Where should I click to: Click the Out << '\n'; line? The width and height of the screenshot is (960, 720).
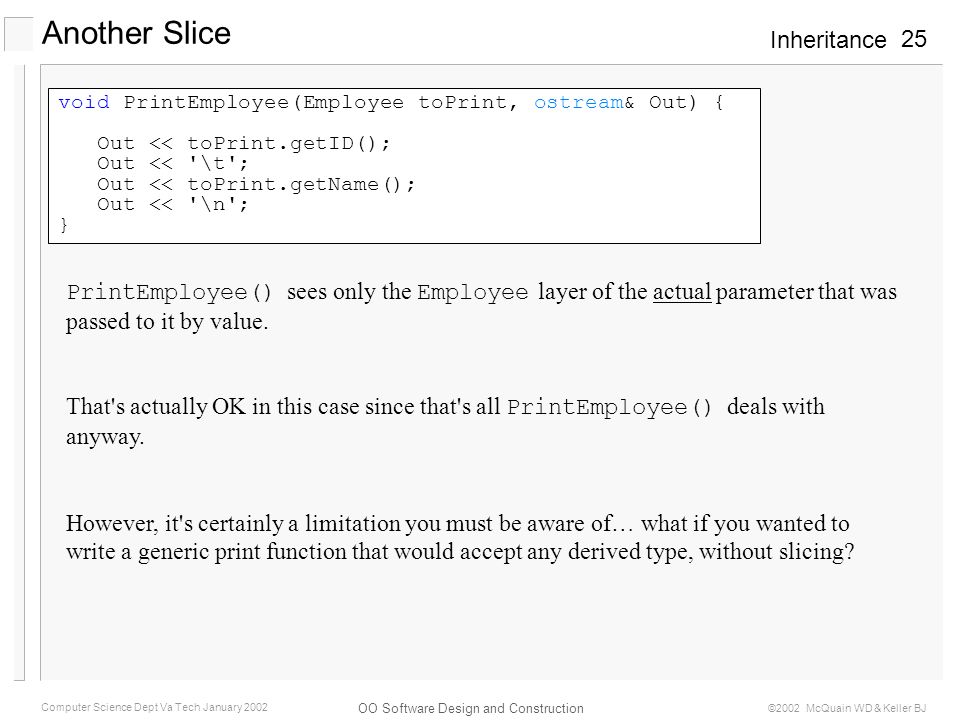[x=173, y=204]
